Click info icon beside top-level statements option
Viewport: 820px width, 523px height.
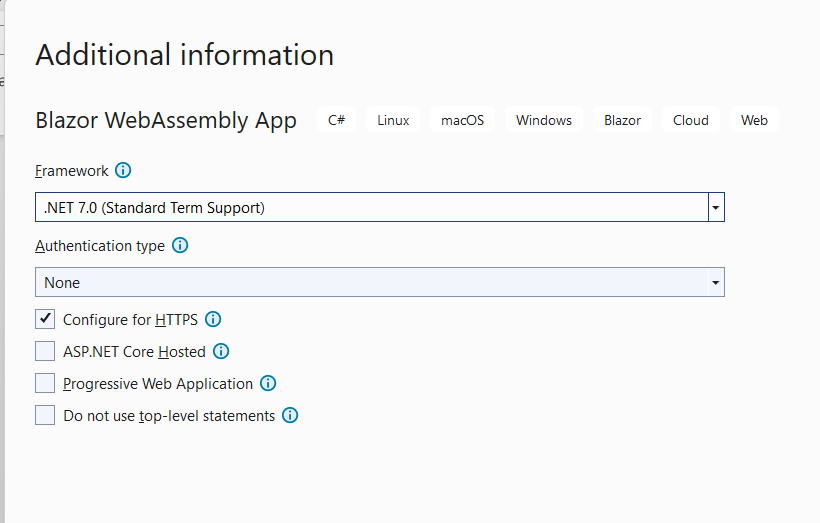click(290, 416)
